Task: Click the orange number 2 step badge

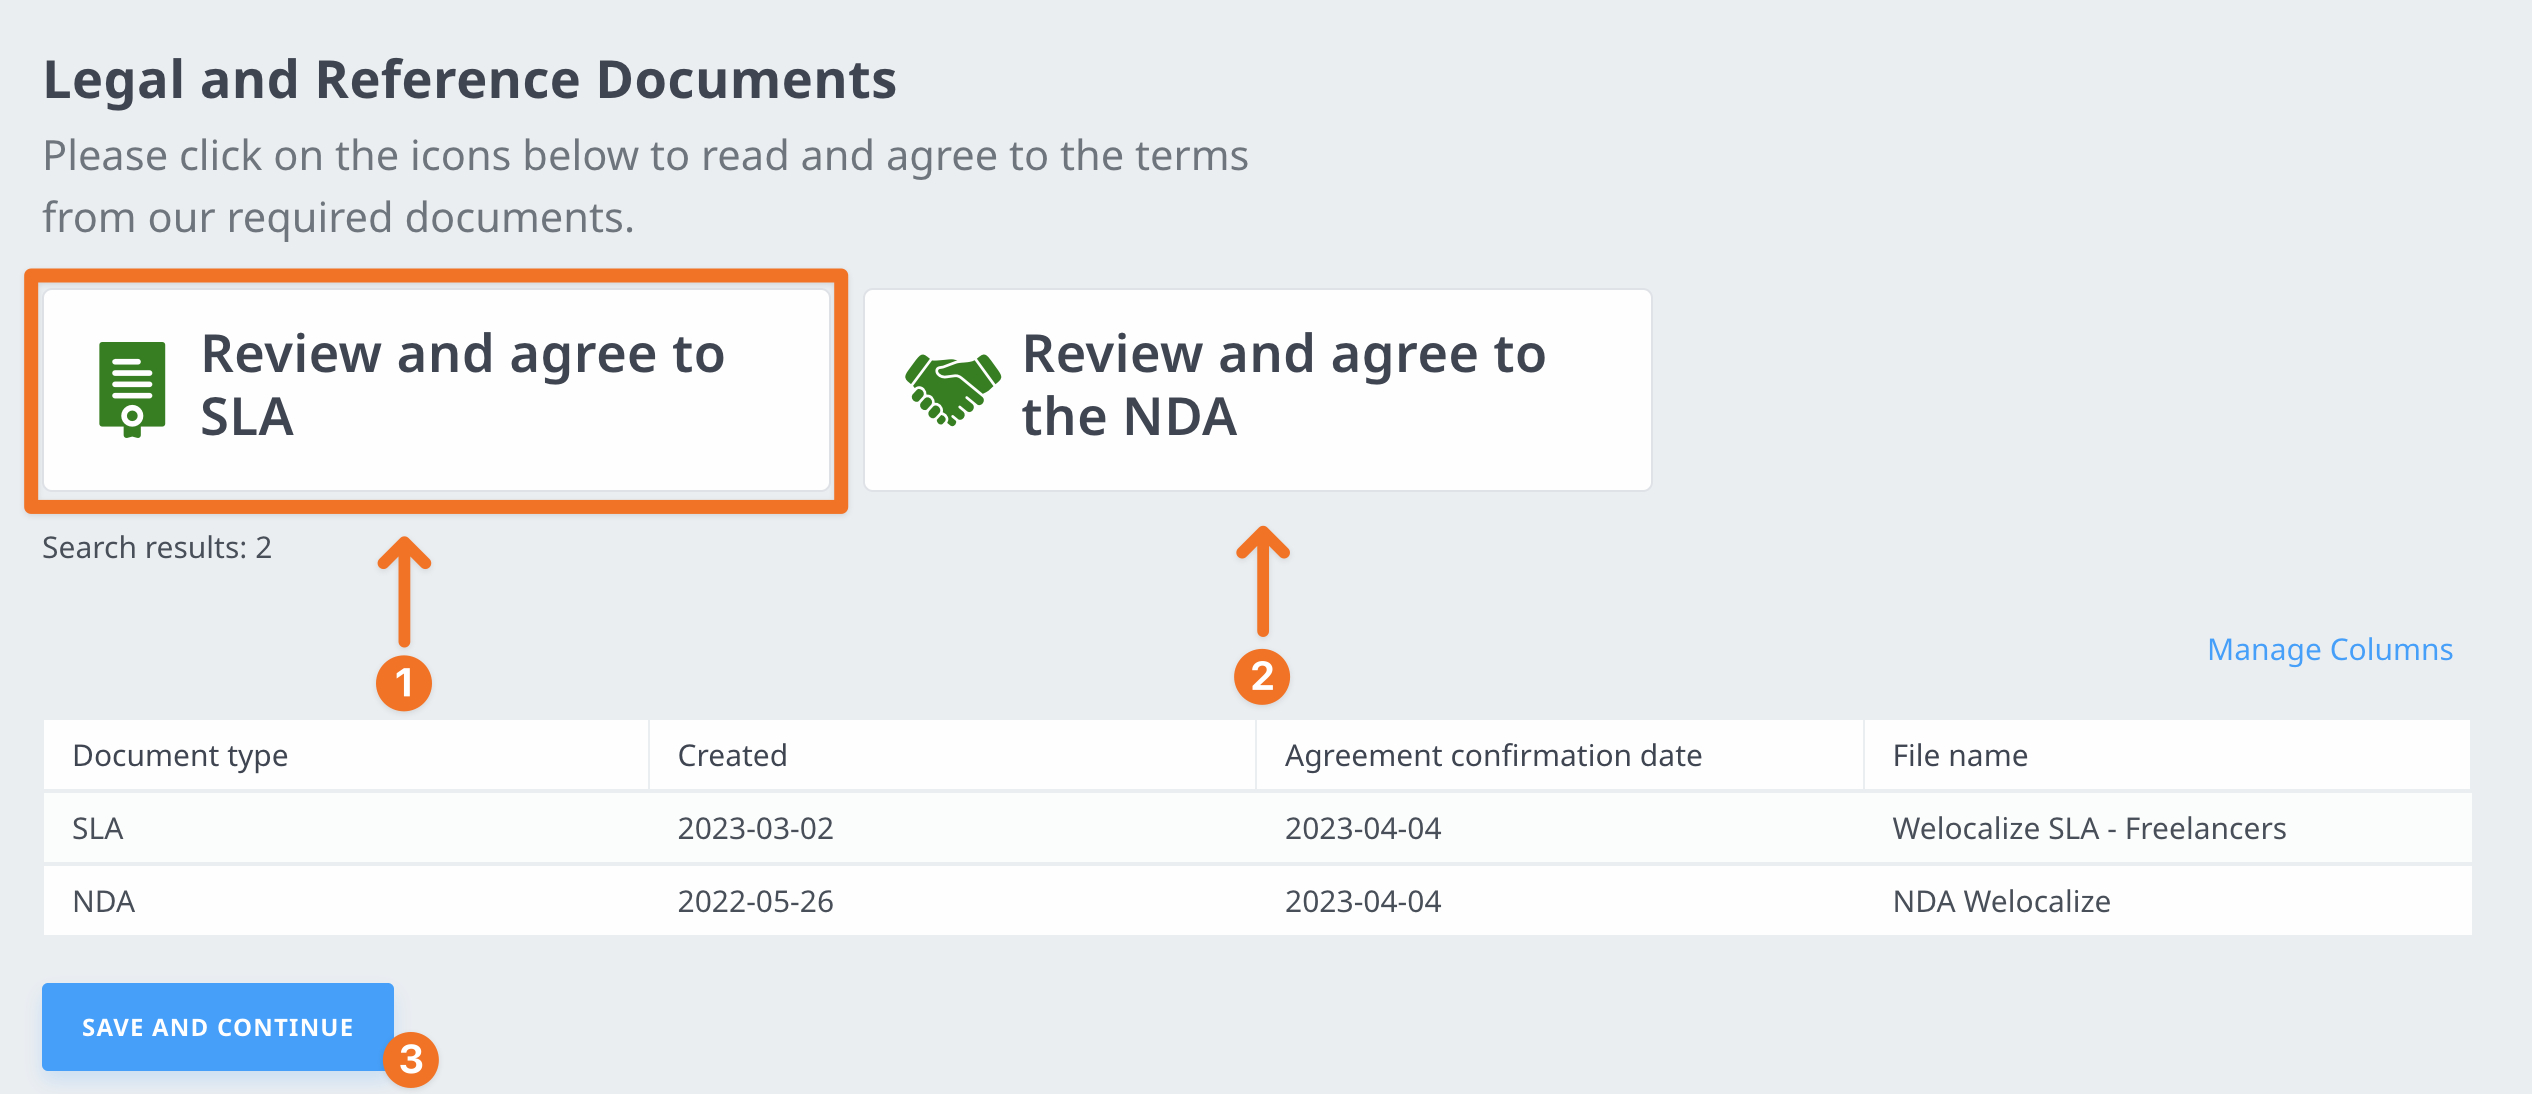Action: point(1262,677)
